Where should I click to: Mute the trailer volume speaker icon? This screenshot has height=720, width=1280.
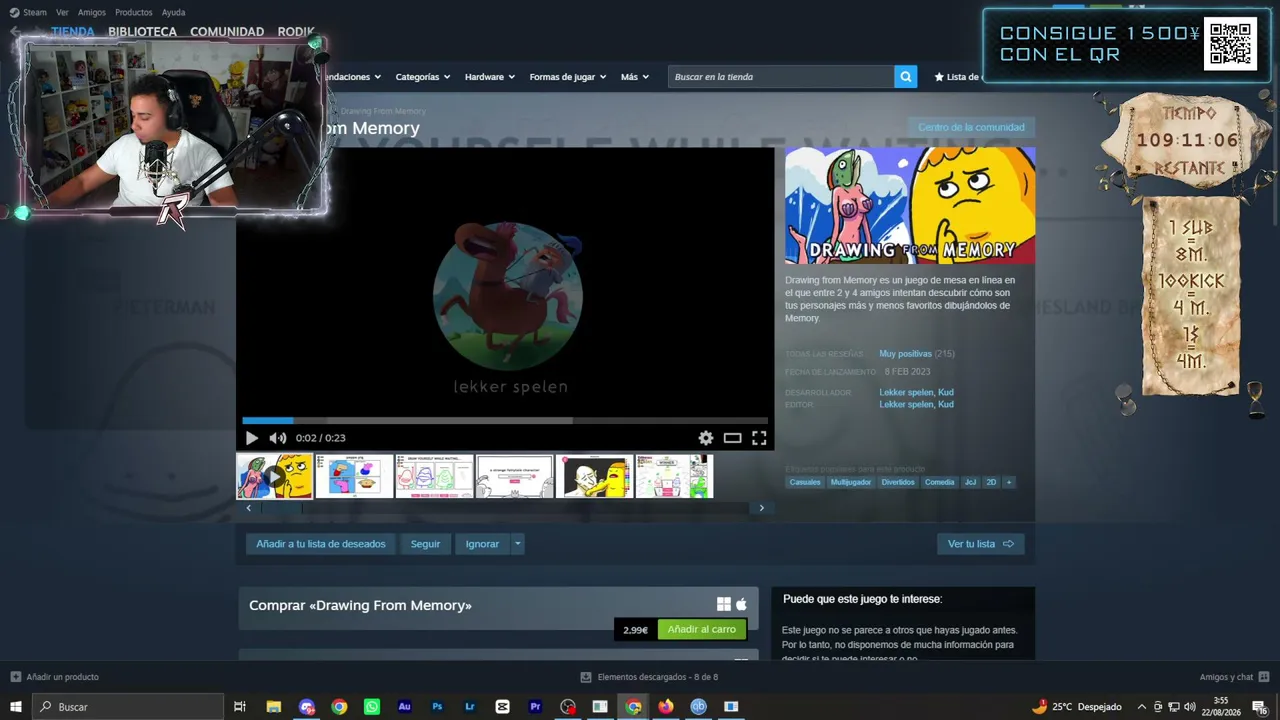click(277, 438)
